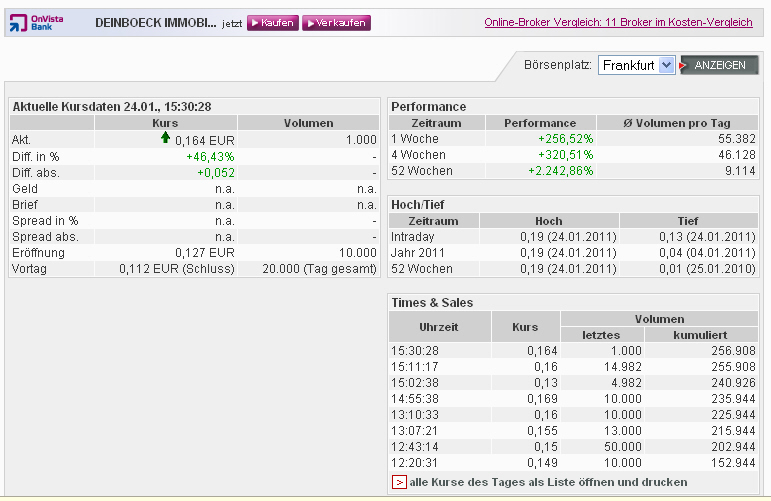
Task: Click the Uhrzeit column header
Action: (439, 327)
